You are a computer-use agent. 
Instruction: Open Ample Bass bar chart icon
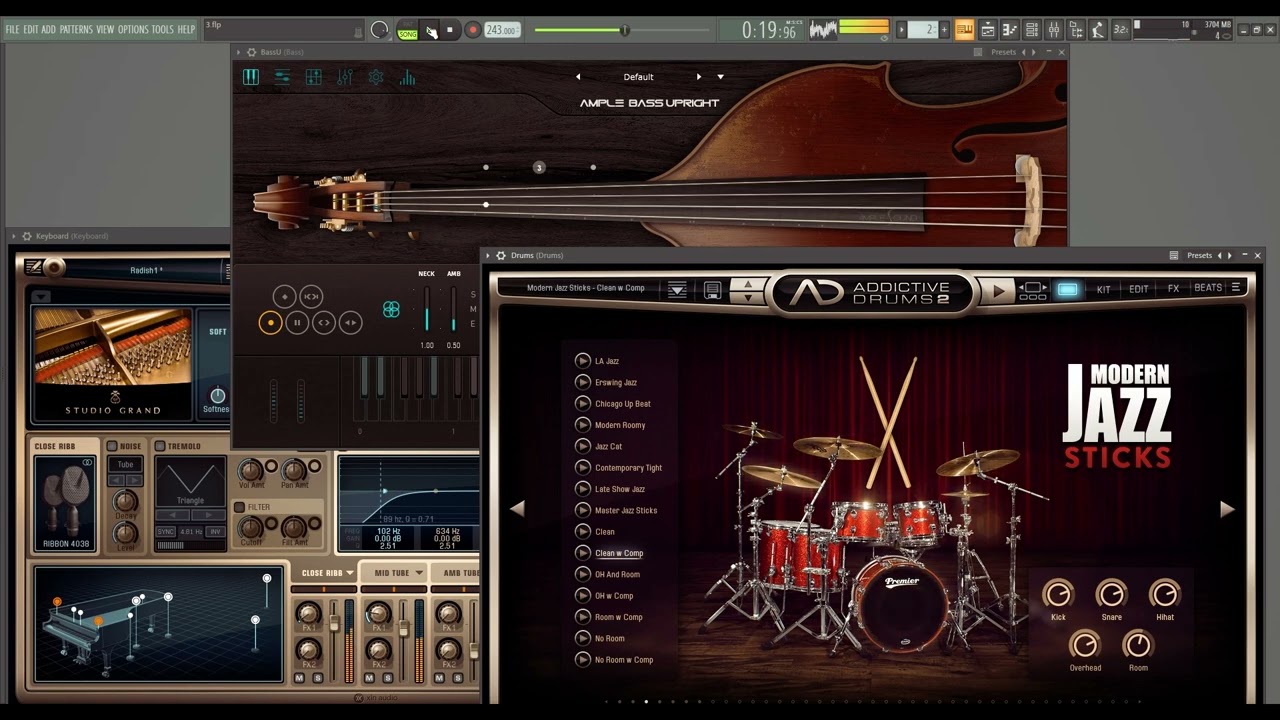click(x=407, y=77)
